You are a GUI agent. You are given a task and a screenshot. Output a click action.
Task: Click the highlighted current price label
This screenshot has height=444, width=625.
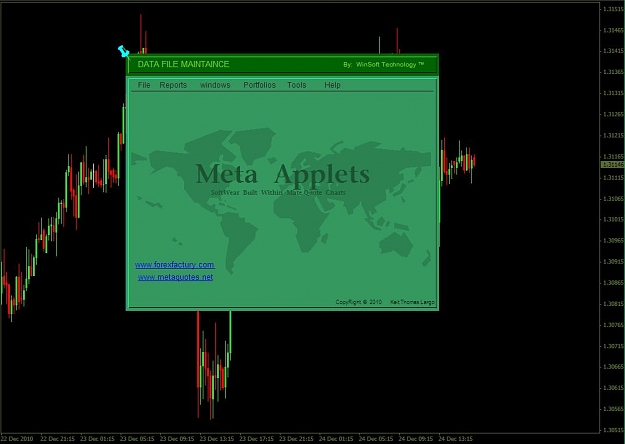tap(613, 165)
